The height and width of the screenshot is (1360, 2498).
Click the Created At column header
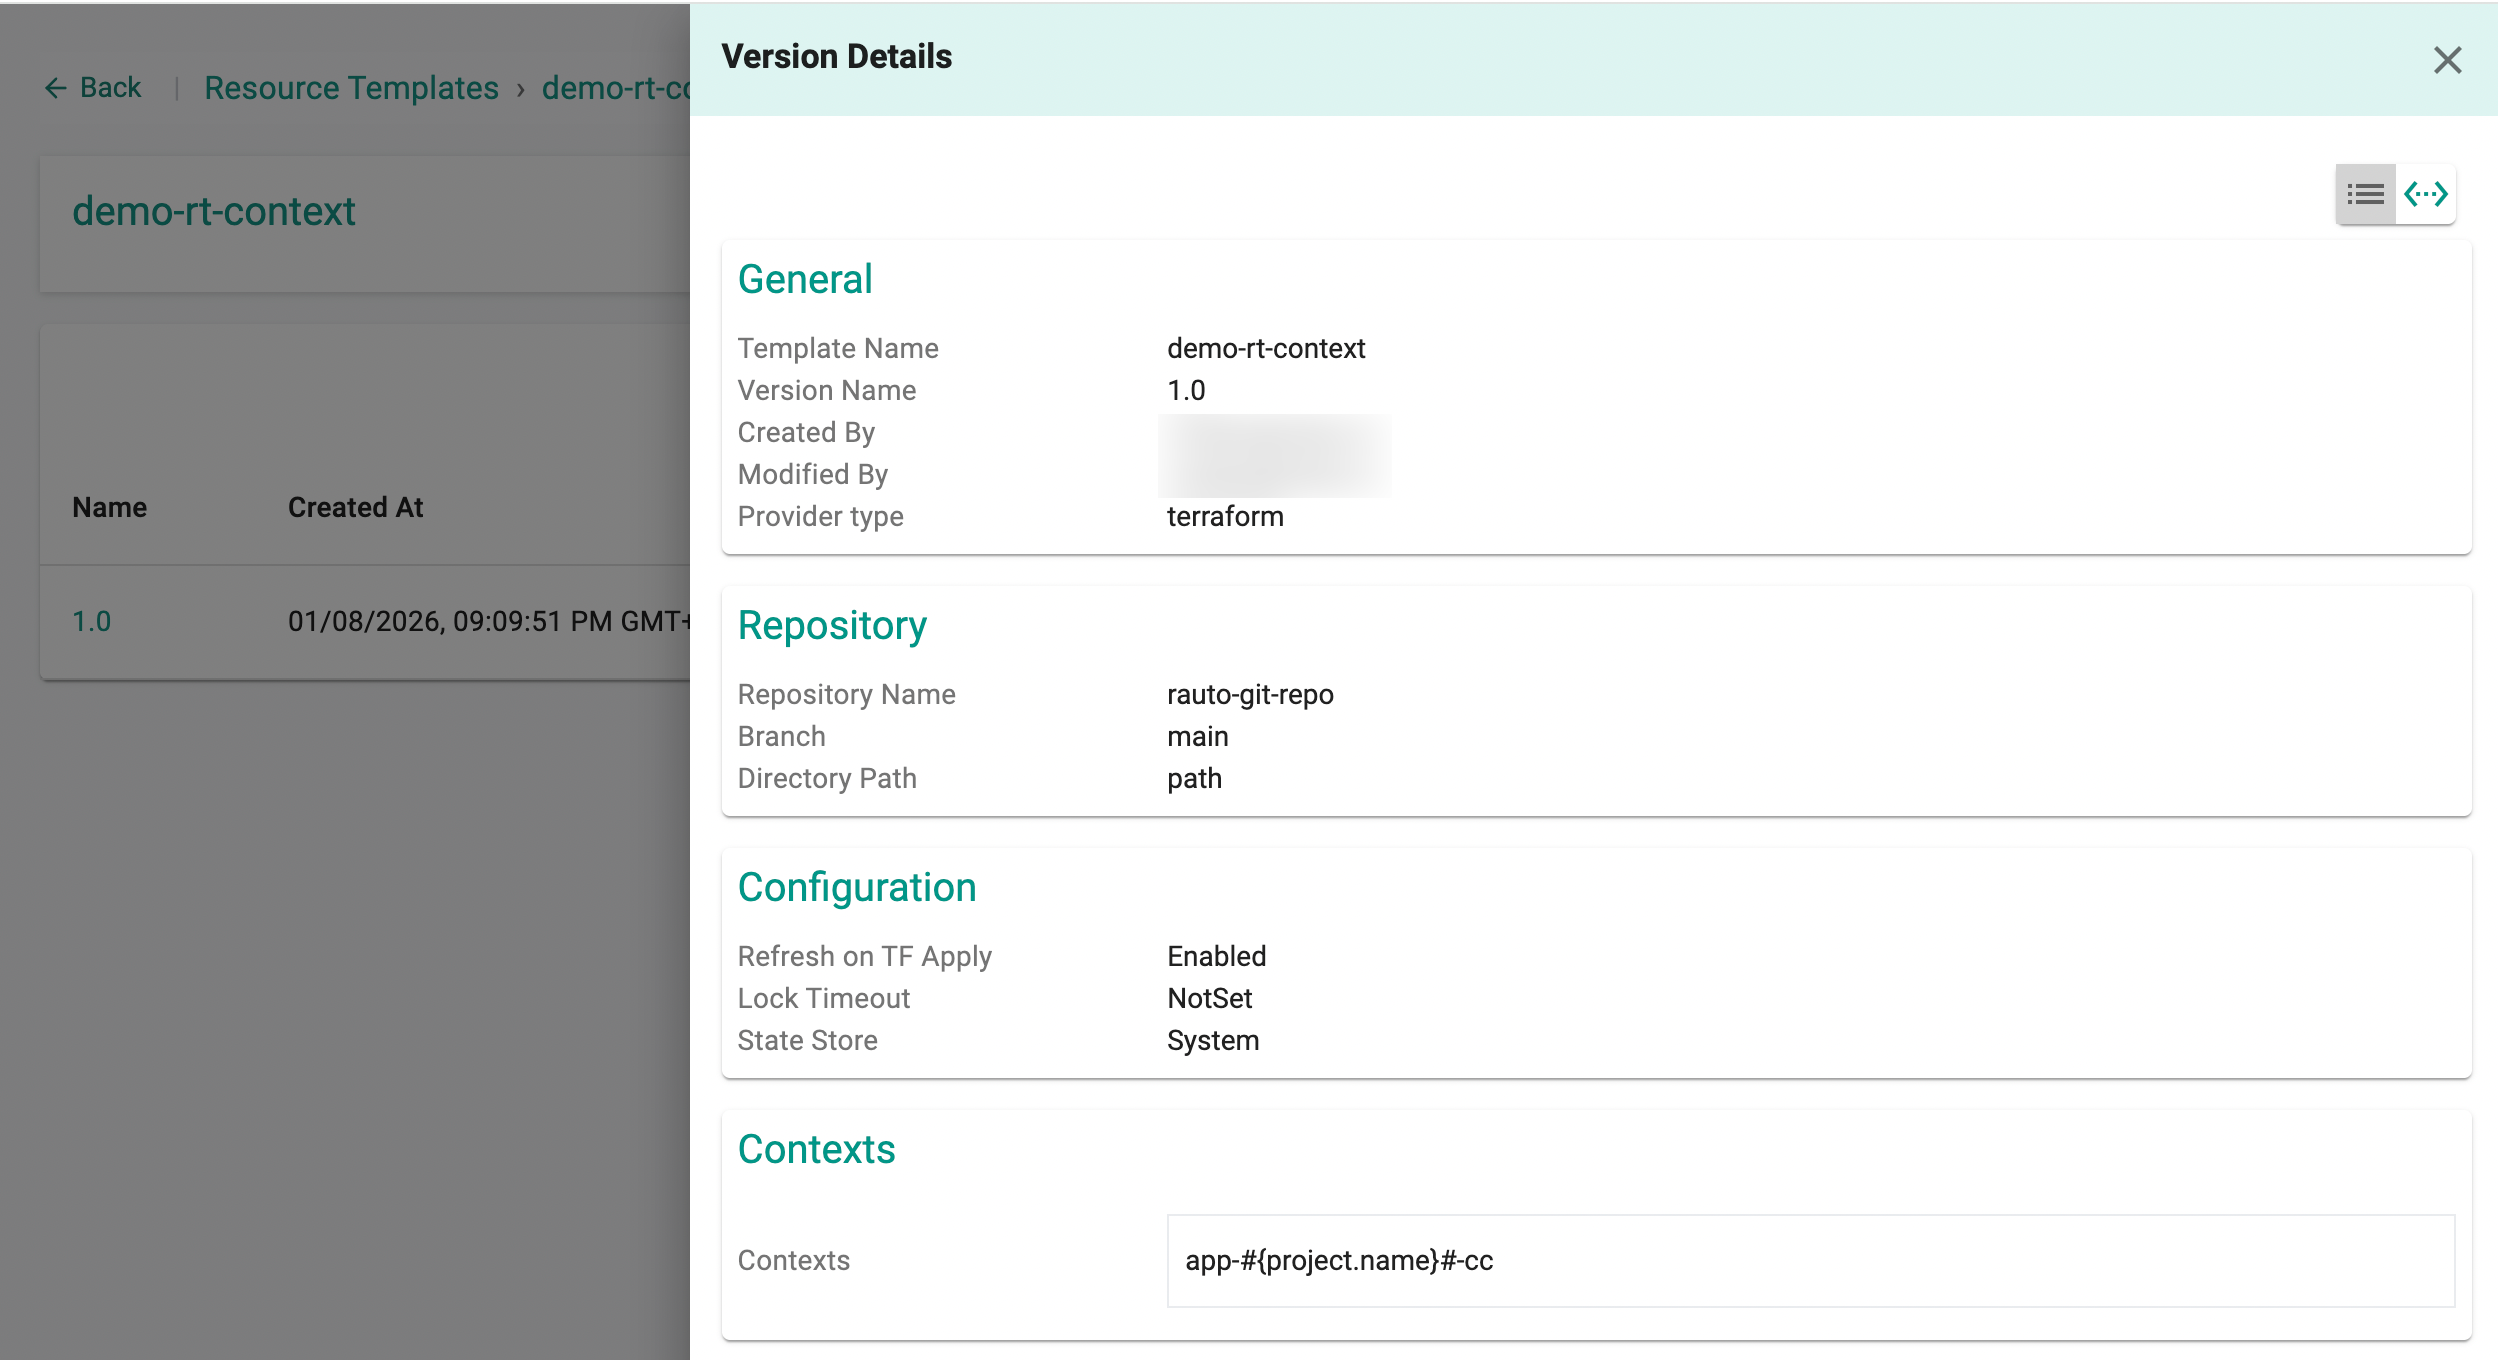[x=355, y=507]
